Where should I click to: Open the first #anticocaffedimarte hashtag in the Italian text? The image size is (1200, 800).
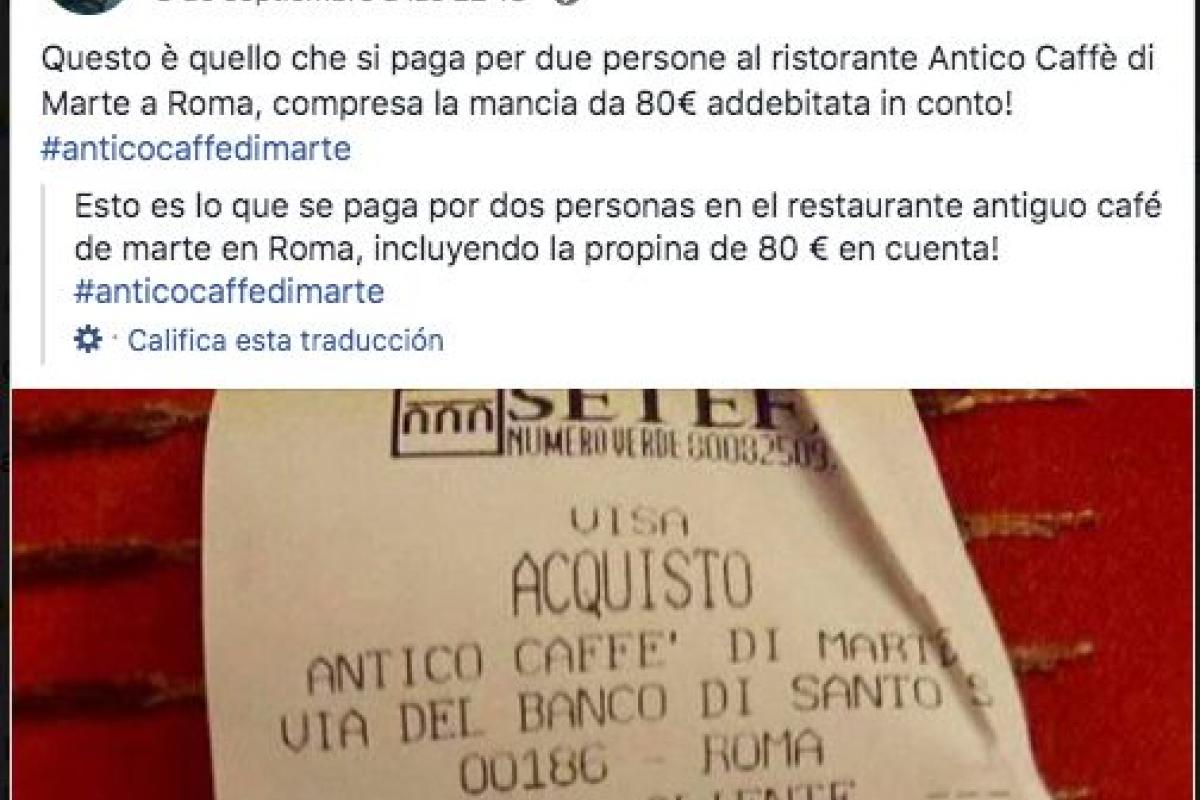(196, 150)
